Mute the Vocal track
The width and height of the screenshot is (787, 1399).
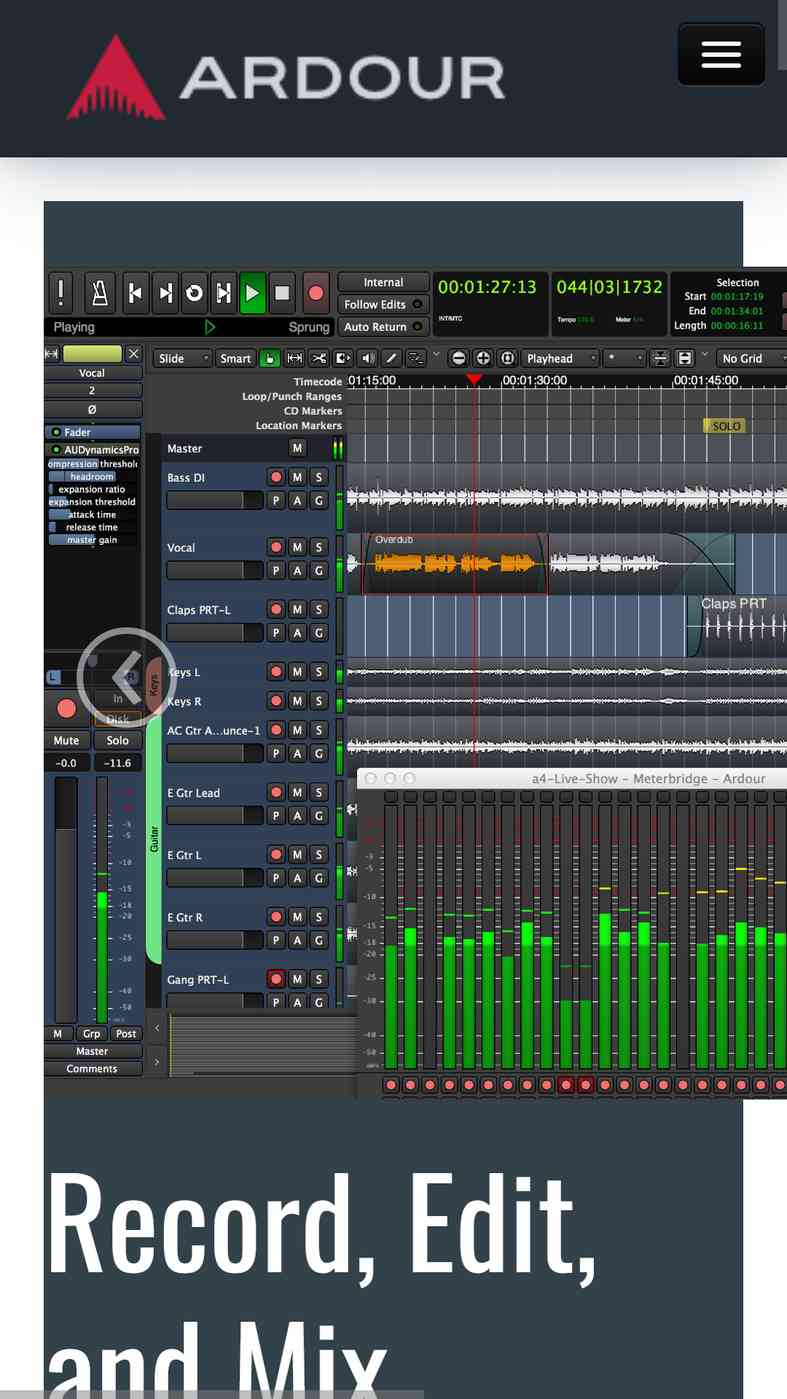[297, 547]
